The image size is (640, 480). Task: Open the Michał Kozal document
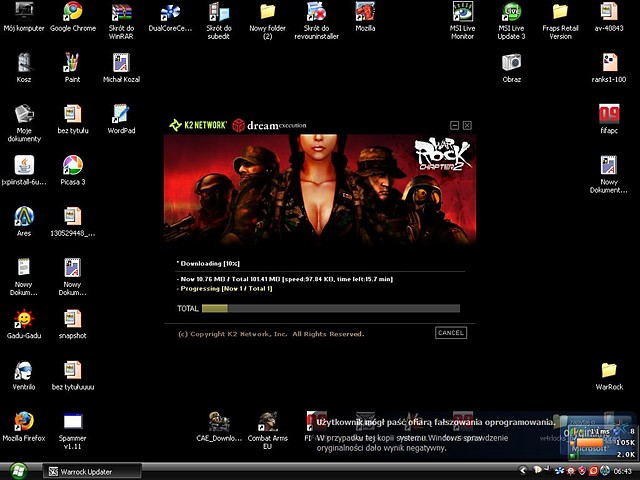pyautogui.click(x=121, y=68)
